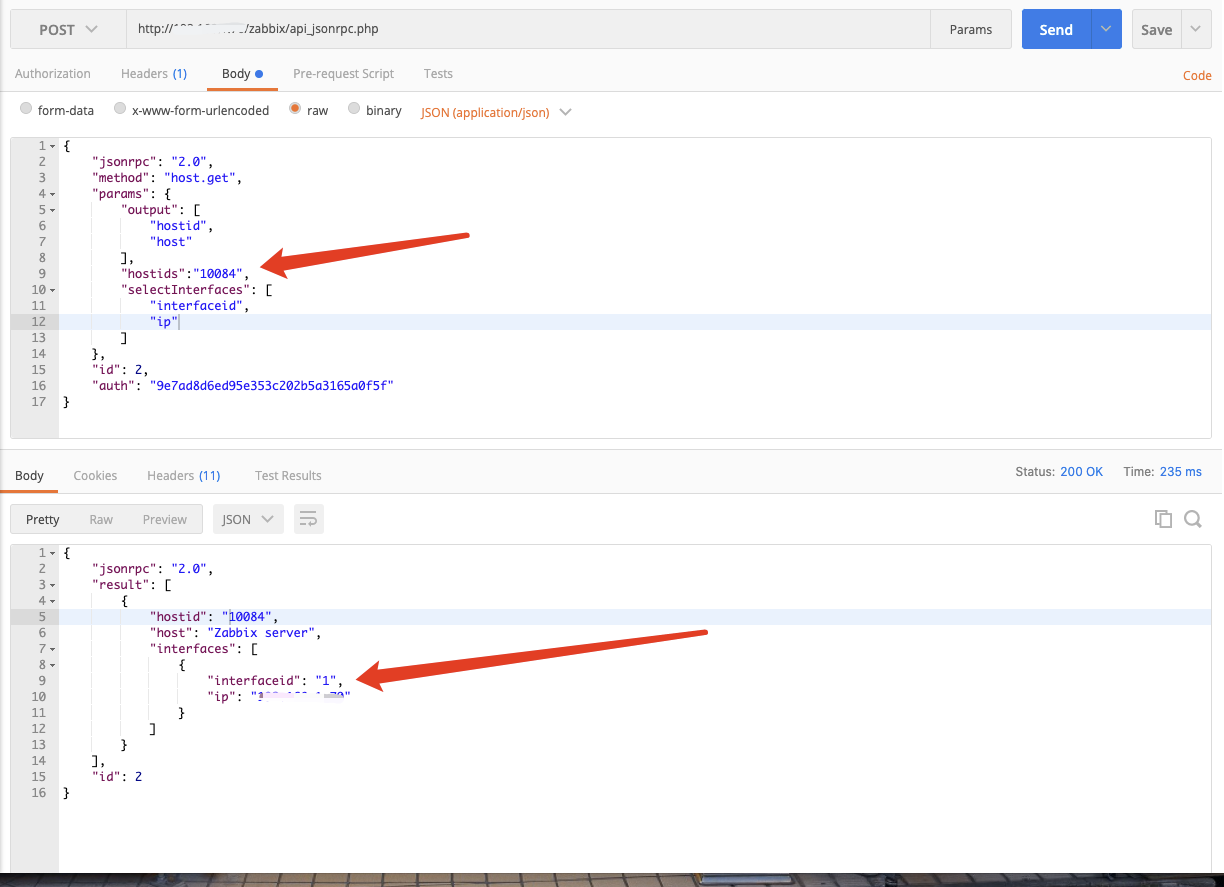The width and height of the screenshot is (1224, 887).
Task: Select the form-data body type
Action: [x=27, y=110]
